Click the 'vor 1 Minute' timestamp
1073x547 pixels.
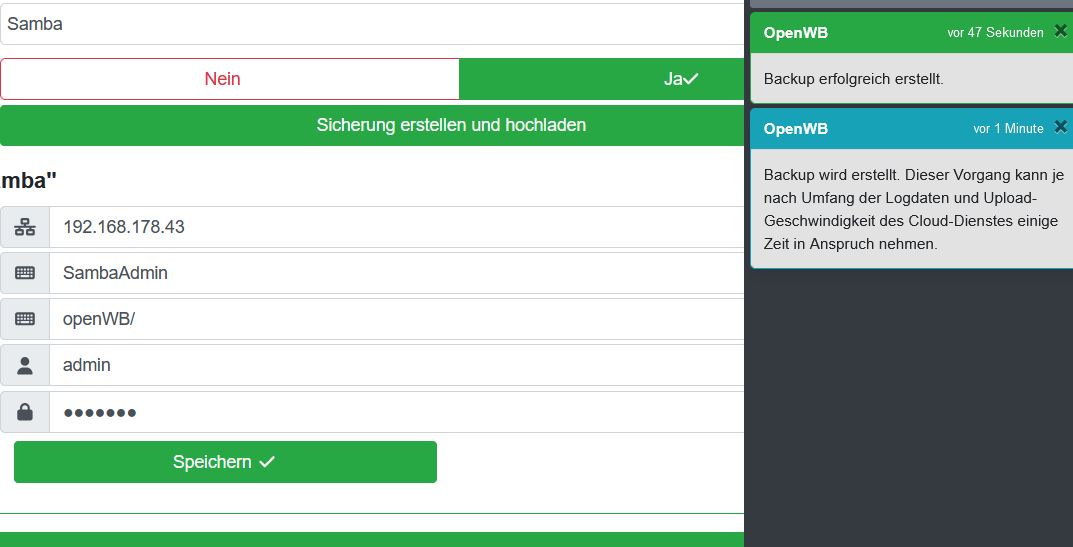point(1008,129)
